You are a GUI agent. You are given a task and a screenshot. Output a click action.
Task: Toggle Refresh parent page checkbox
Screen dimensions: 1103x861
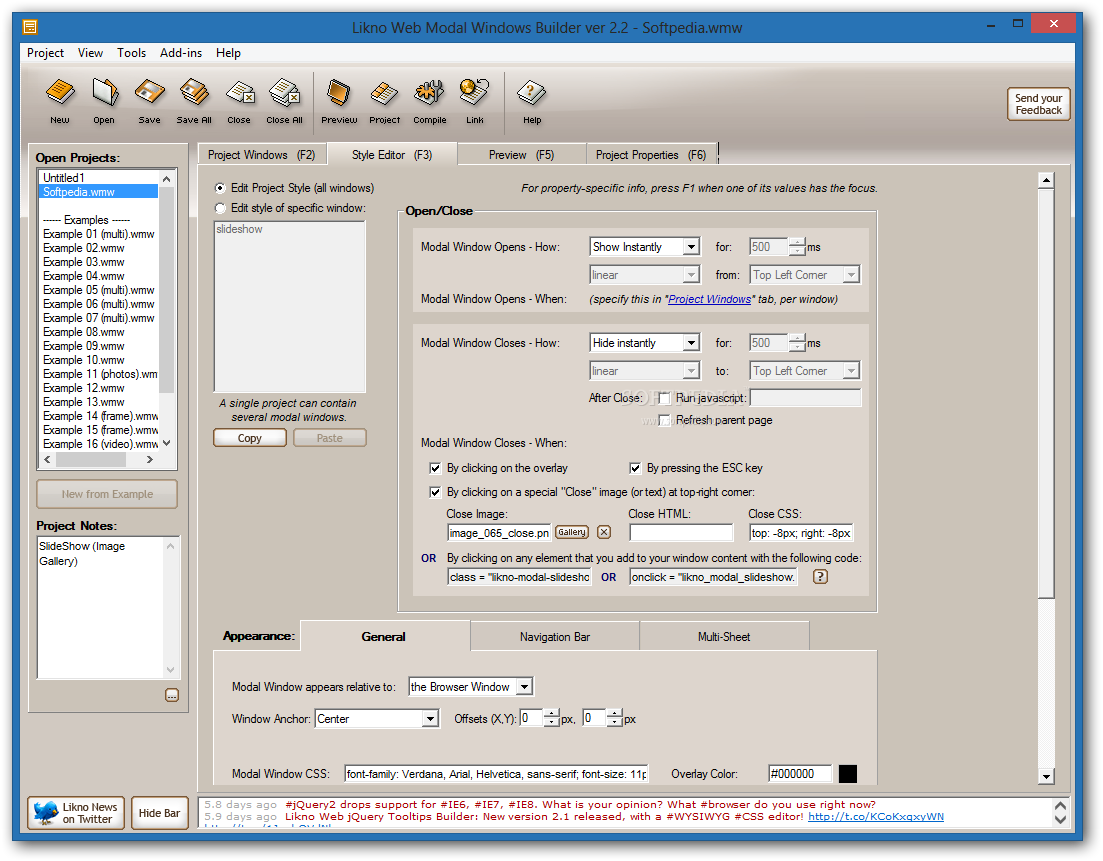tap(663, 421)
